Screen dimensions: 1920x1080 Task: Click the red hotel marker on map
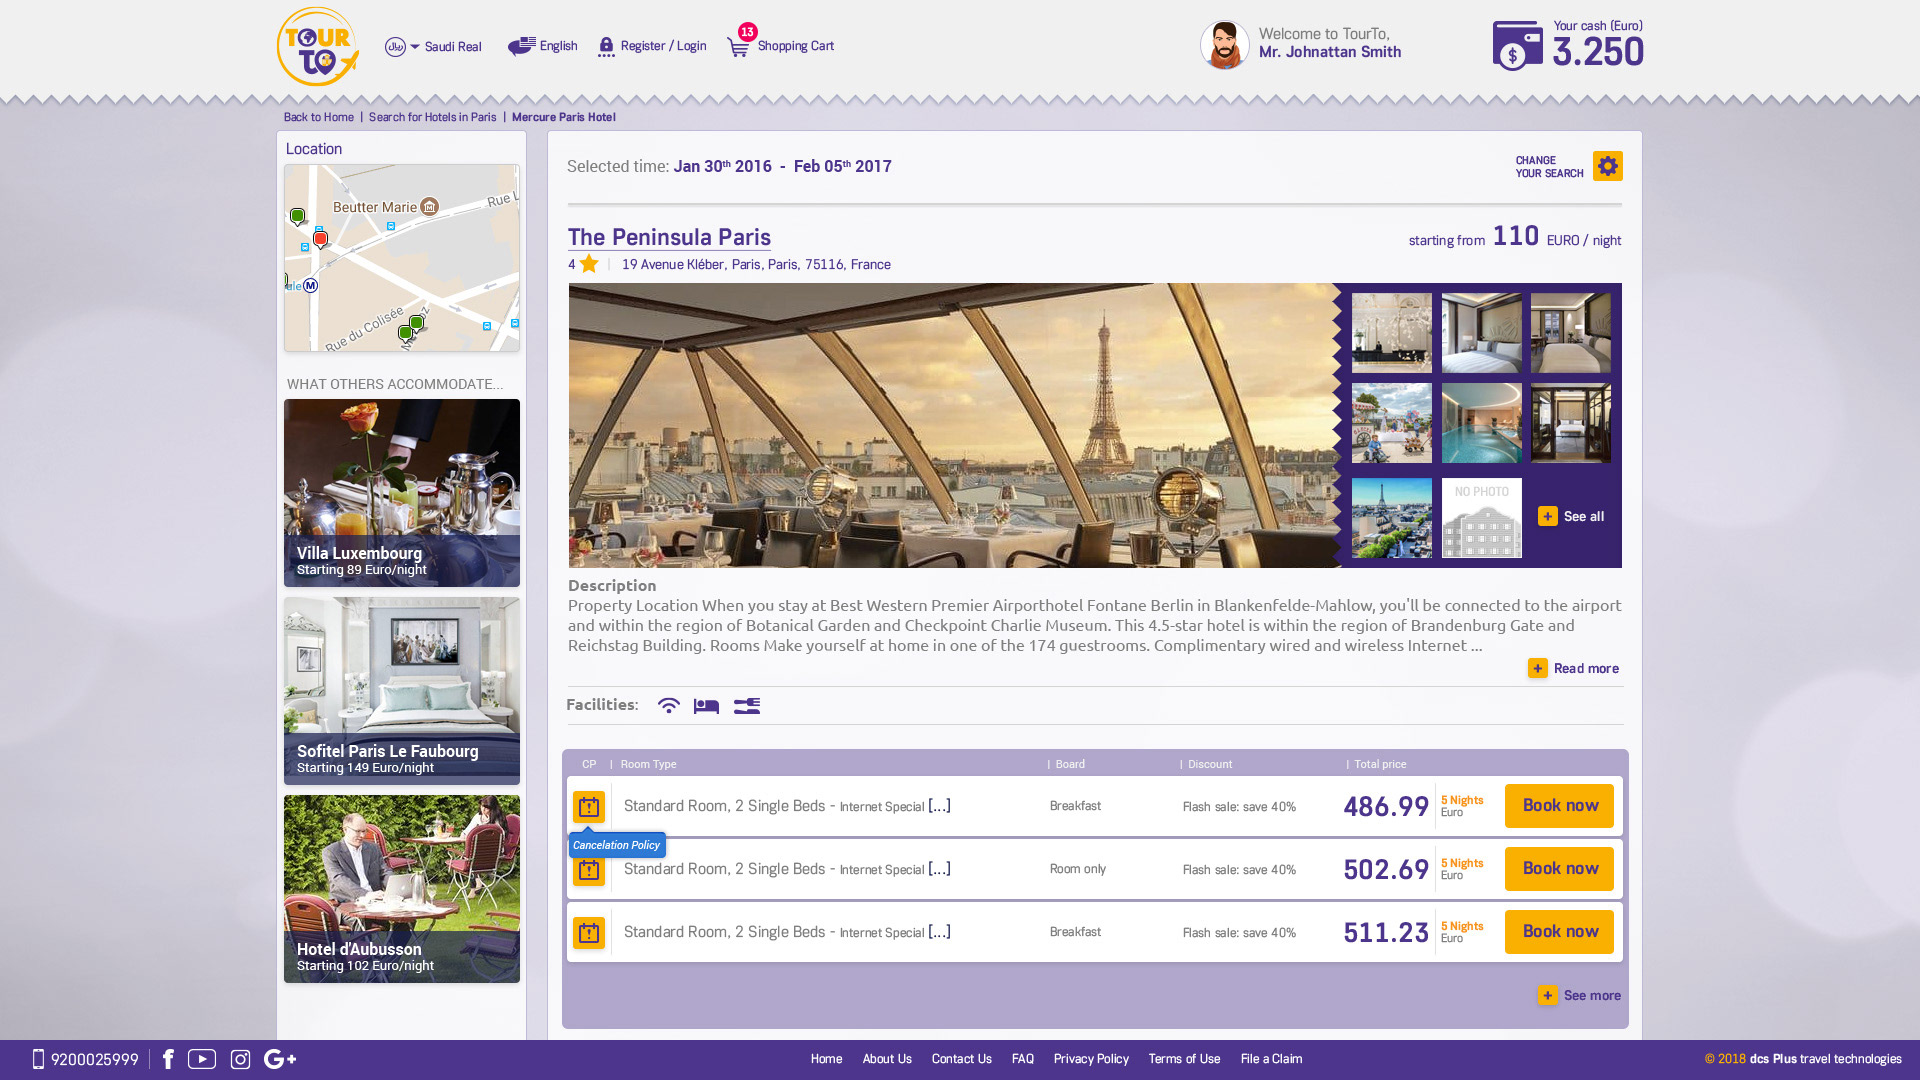(320, 239)
